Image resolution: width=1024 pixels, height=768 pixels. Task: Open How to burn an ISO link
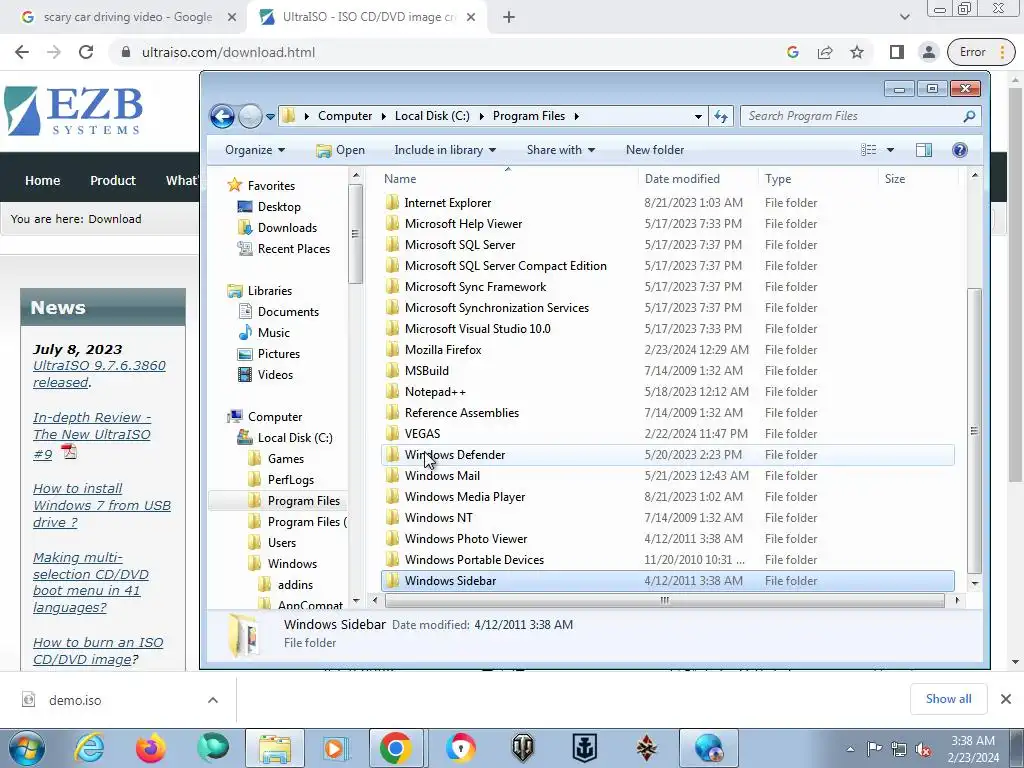click(x=98, y=651)
